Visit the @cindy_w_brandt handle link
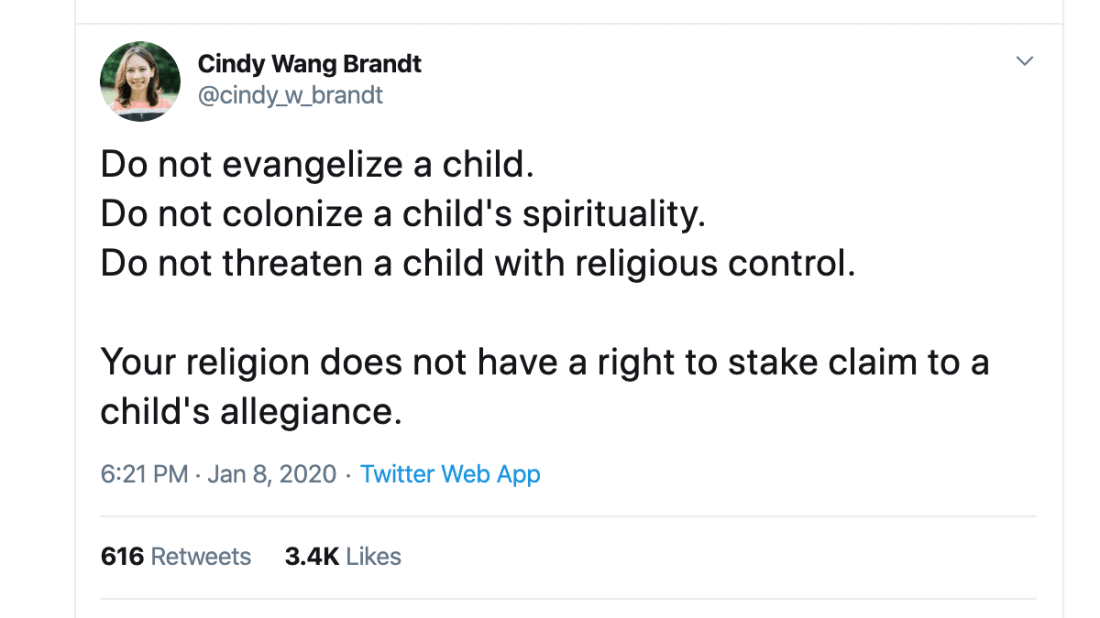The height and width of the screenshot is (618, 1100). click(x=290, y=95)
